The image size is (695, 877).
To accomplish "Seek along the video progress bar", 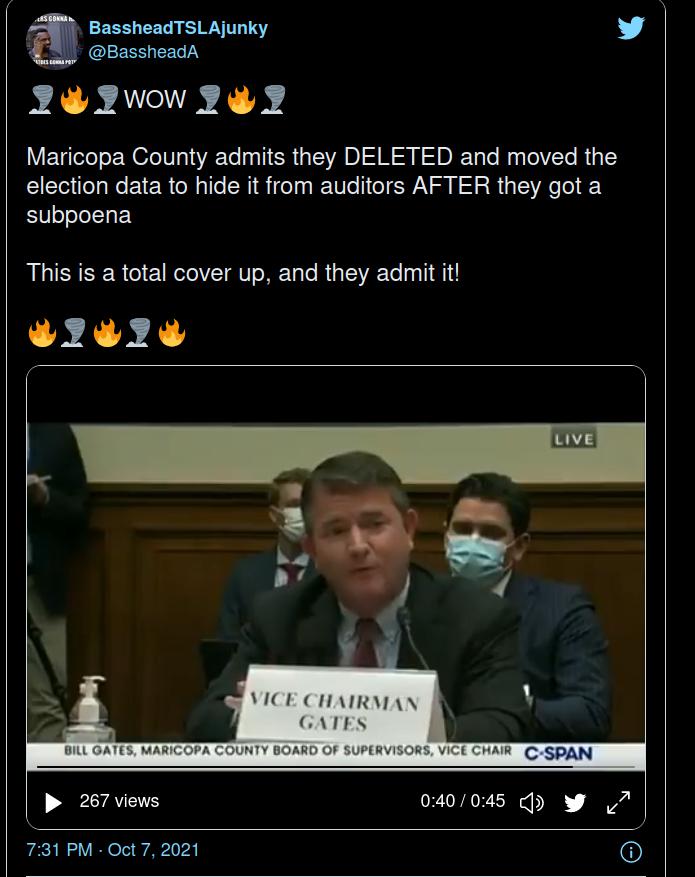I will 335,767.
